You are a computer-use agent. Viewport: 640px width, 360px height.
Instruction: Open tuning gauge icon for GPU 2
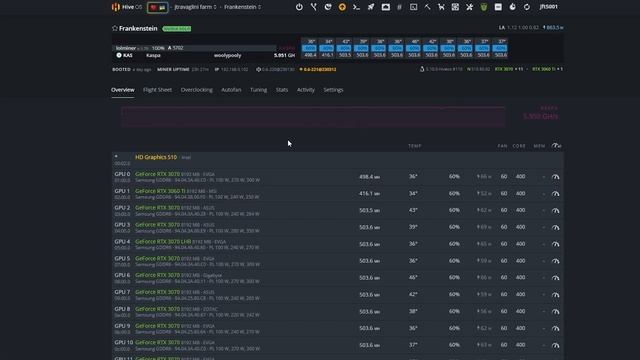point(556,210)
